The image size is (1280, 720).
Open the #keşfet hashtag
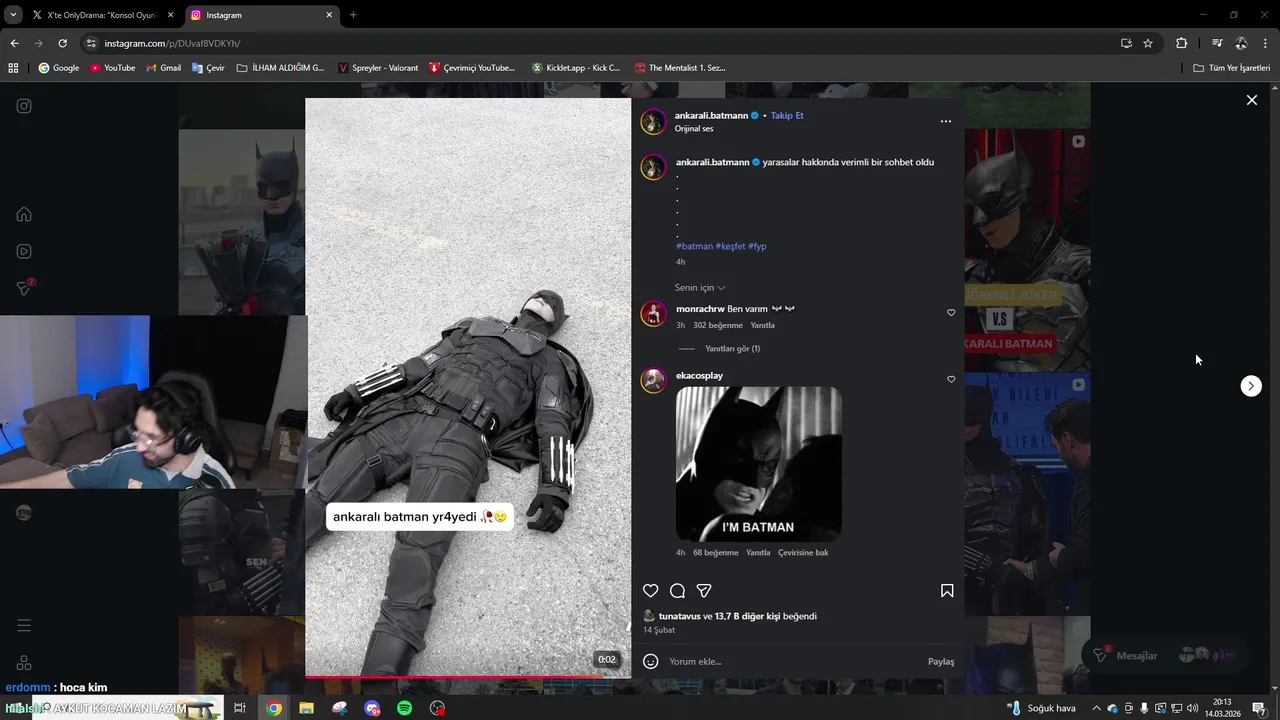pos(730,246)
